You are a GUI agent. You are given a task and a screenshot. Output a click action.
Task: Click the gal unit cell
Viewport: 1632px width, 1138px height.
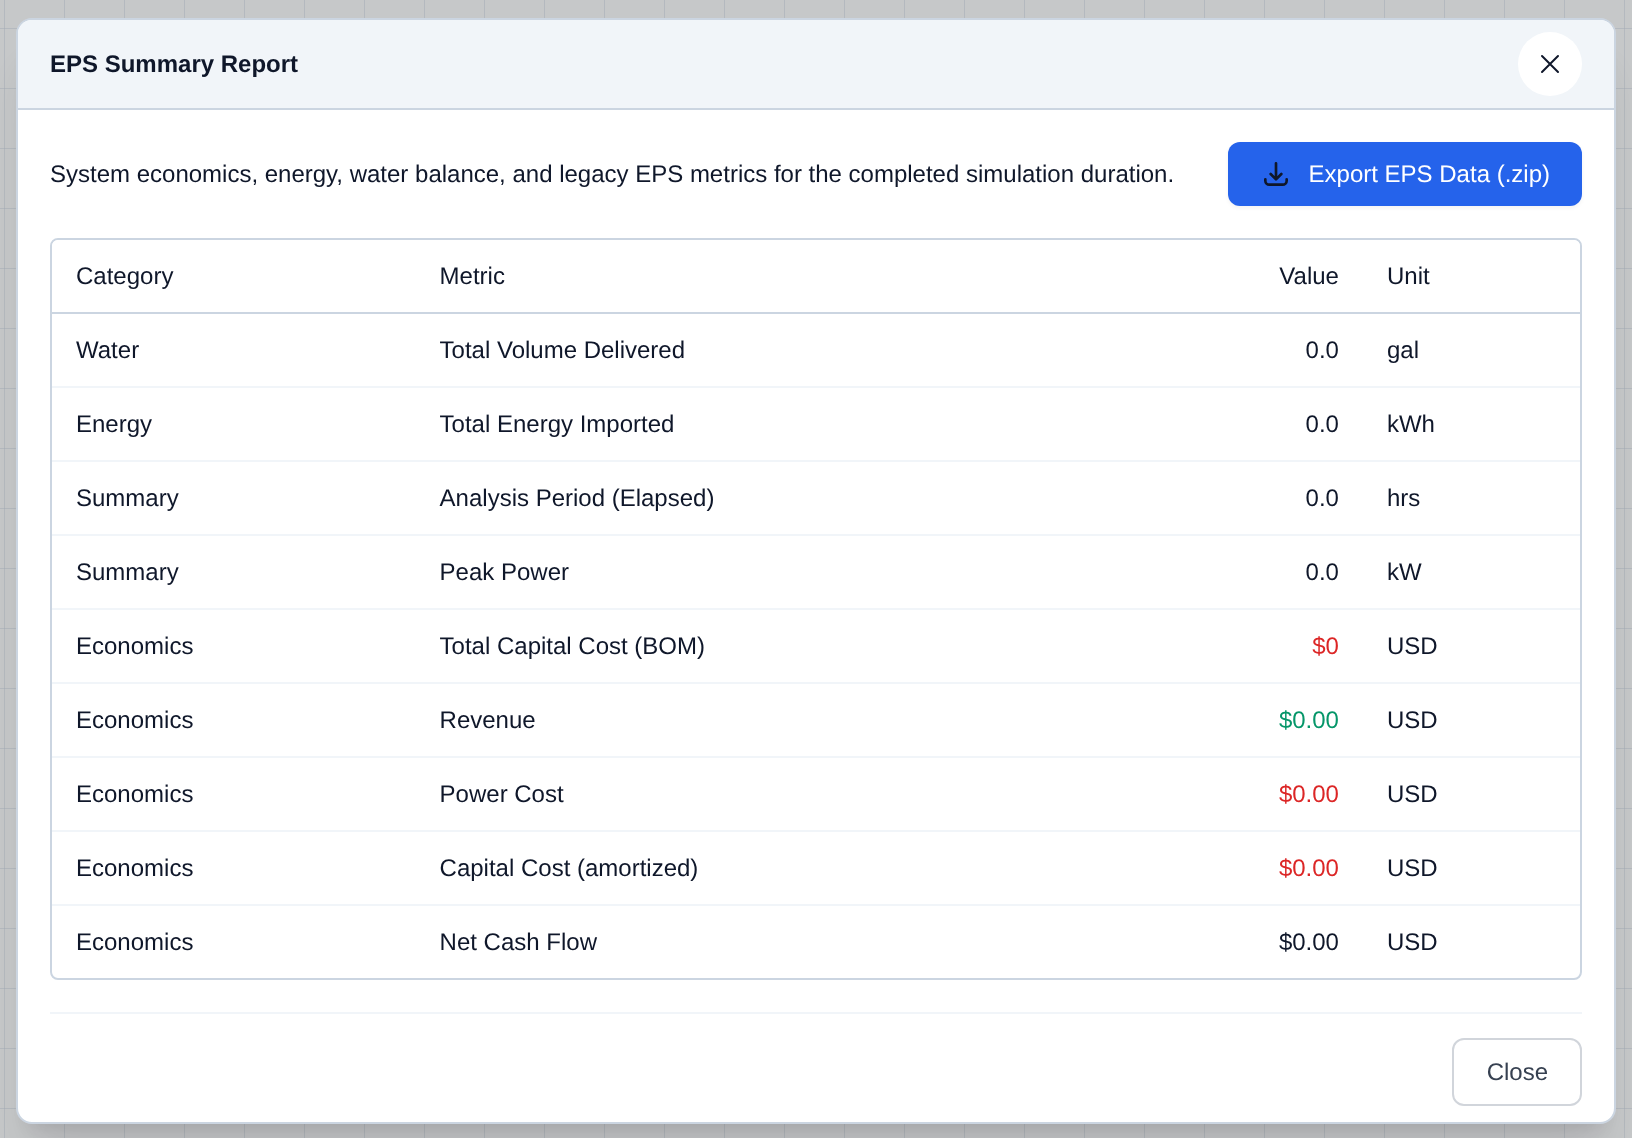click(1403, 350)
